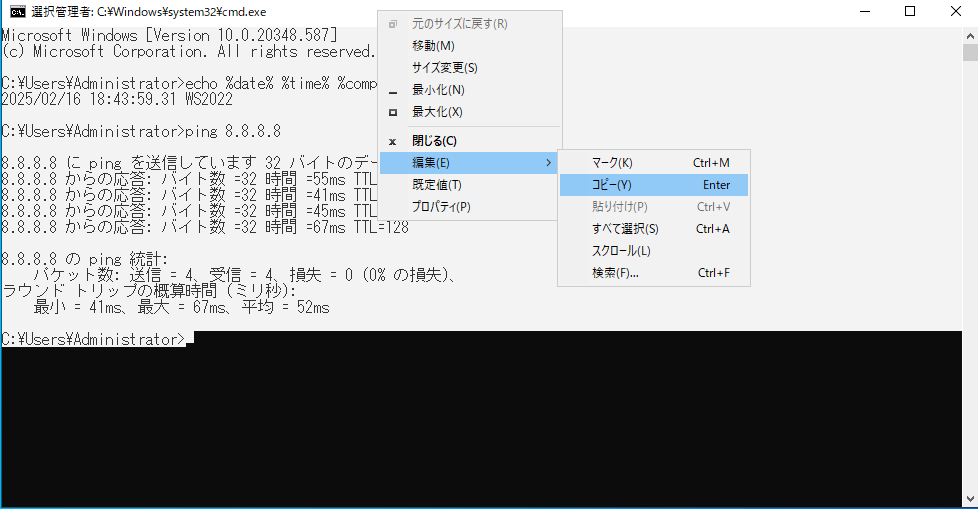Select スクロール(L) in the edit submenu

coord(621,251)
